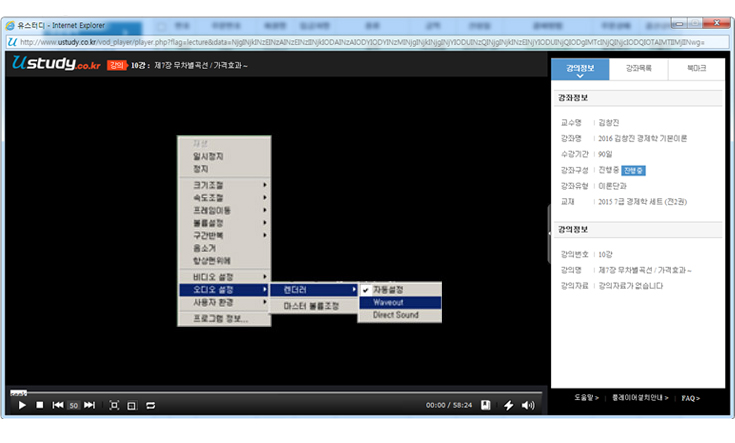The height and width of the screenshot is (443, 735).
Task: Skip to the next section icon
Action: (x=90, y=405)
